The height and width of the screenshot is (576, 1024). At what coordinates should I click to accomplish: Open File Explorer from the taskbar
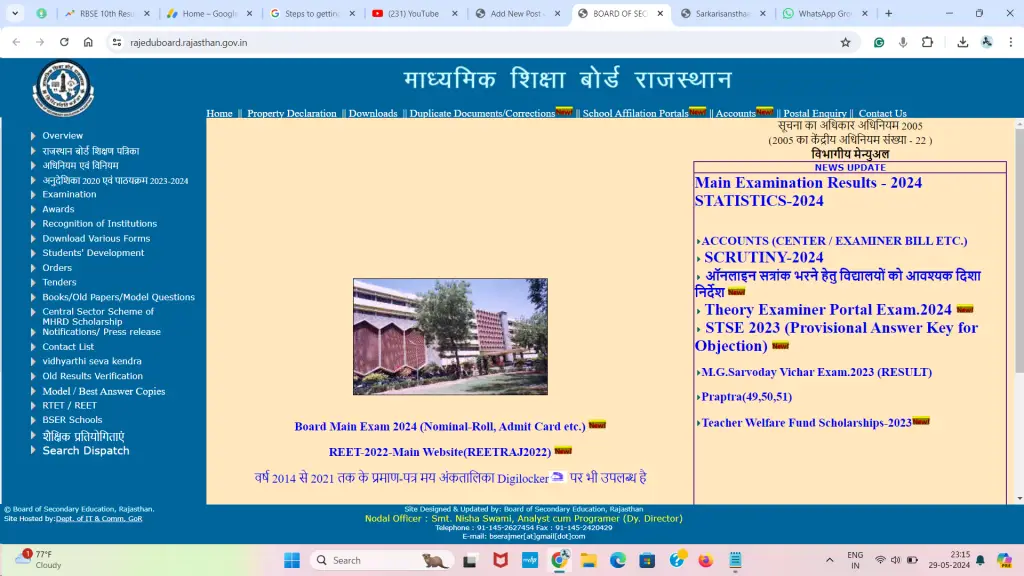pos(588,560)
